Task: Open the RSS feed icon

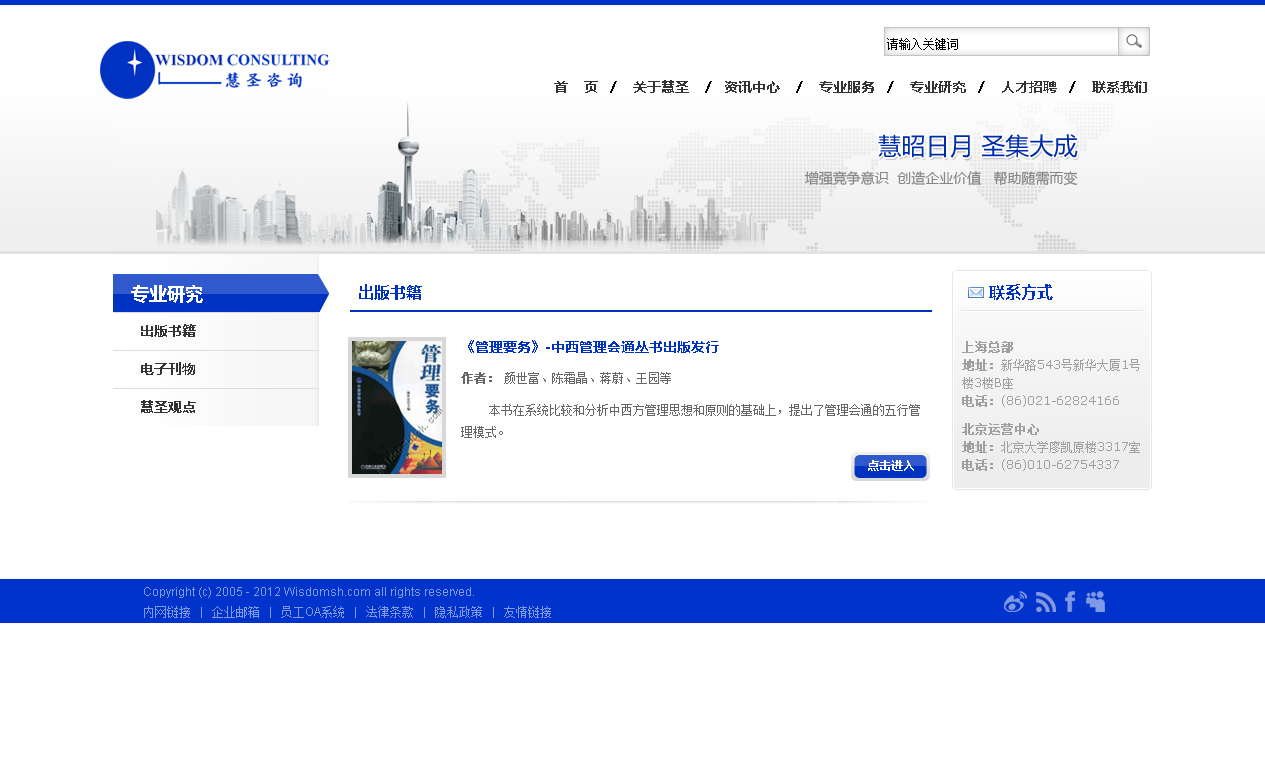Action: tap(1045, 602)
